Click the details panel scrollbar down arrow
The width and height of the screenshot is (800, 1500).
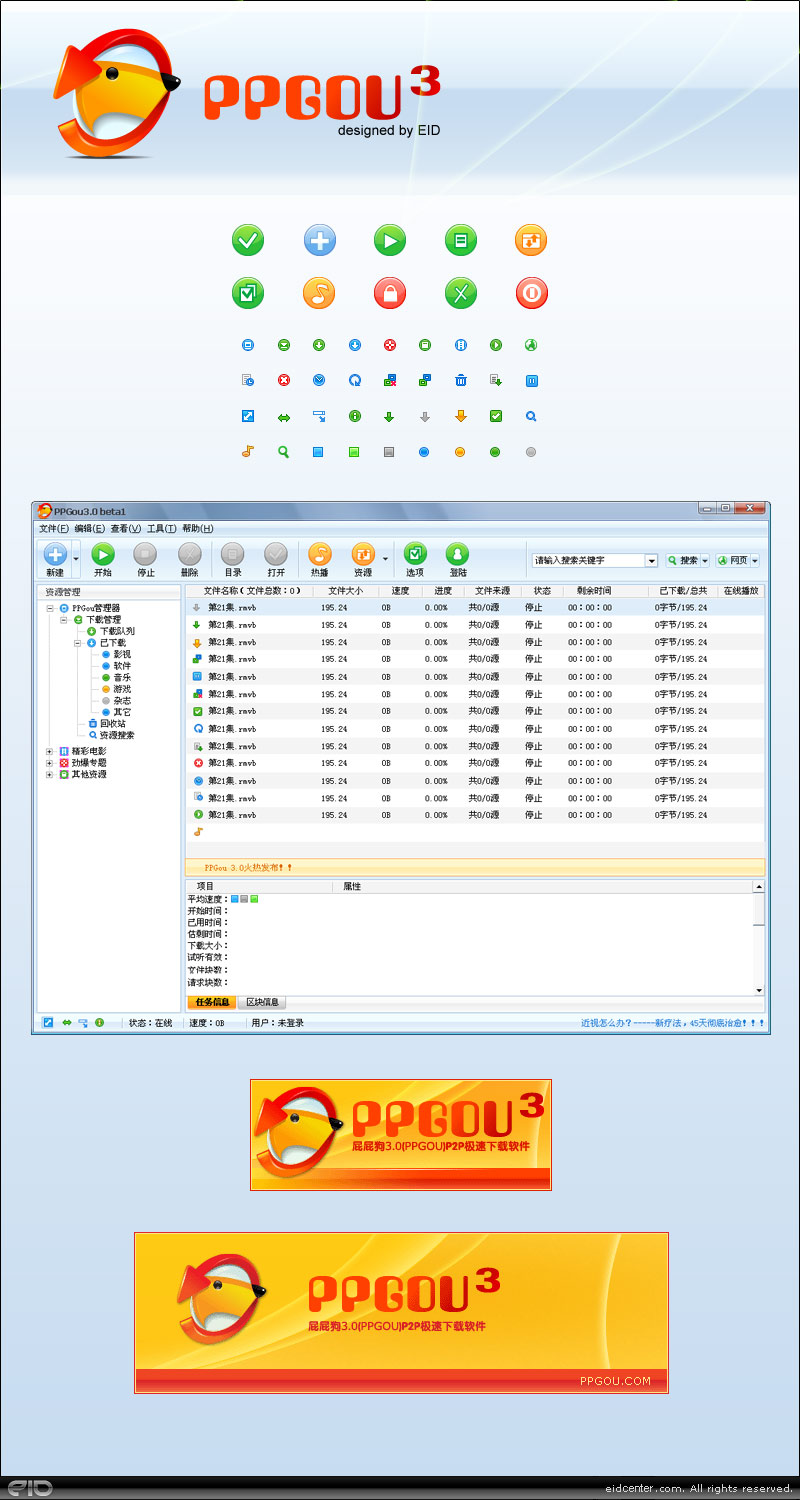759,990
